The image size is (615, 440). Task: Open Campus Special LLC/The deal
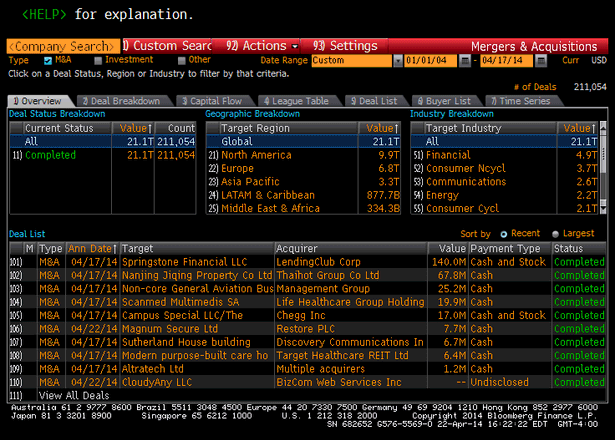pyautogui.click(x=182, y=315)
